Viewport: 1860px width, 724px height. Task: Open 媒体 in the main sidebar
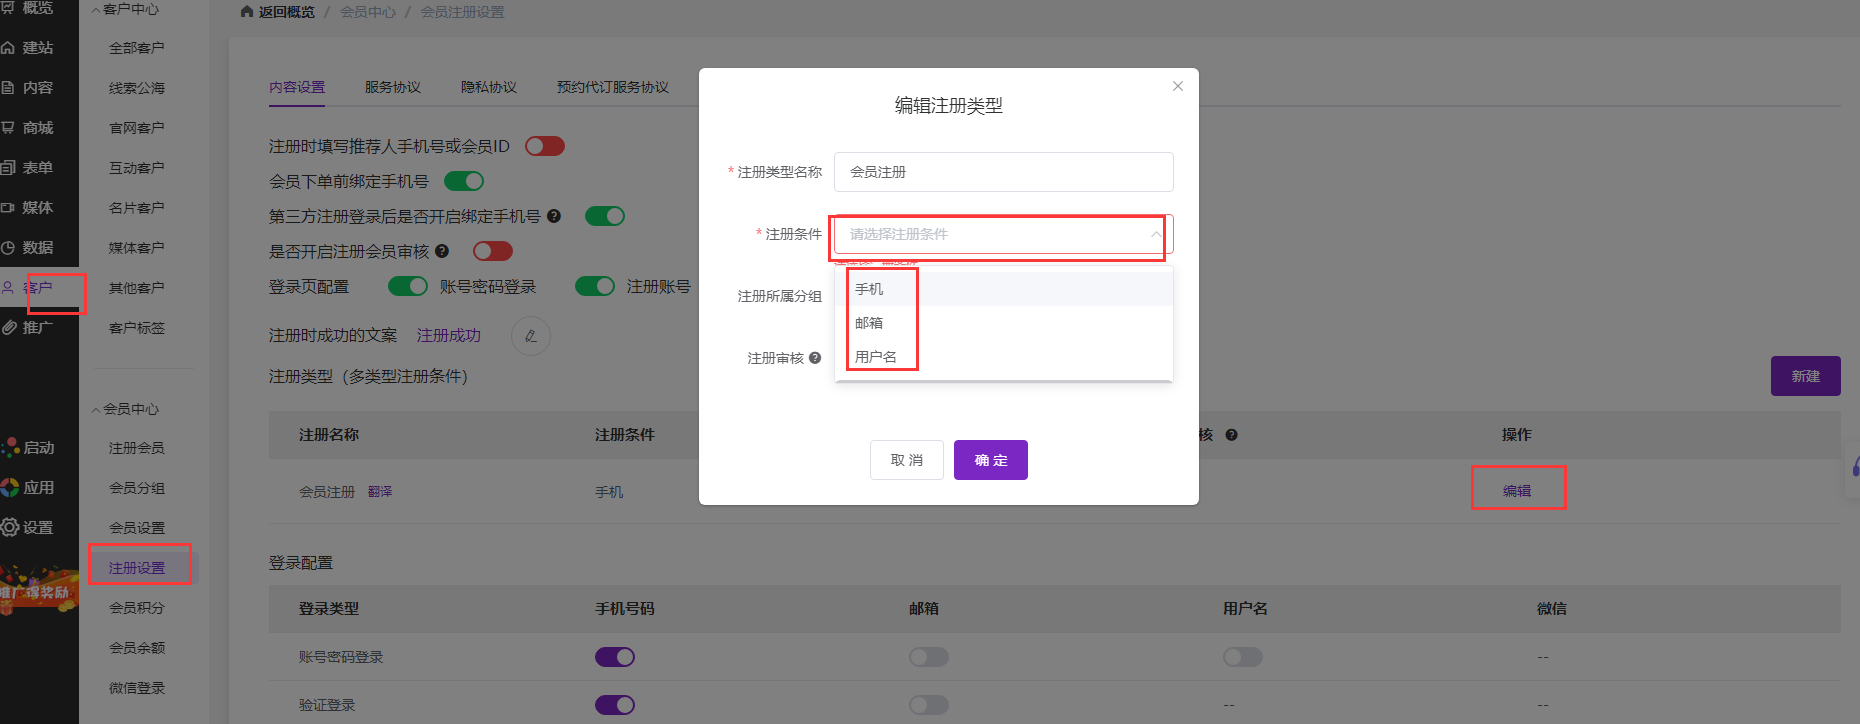pyautogui.click(x=28, y=208)
